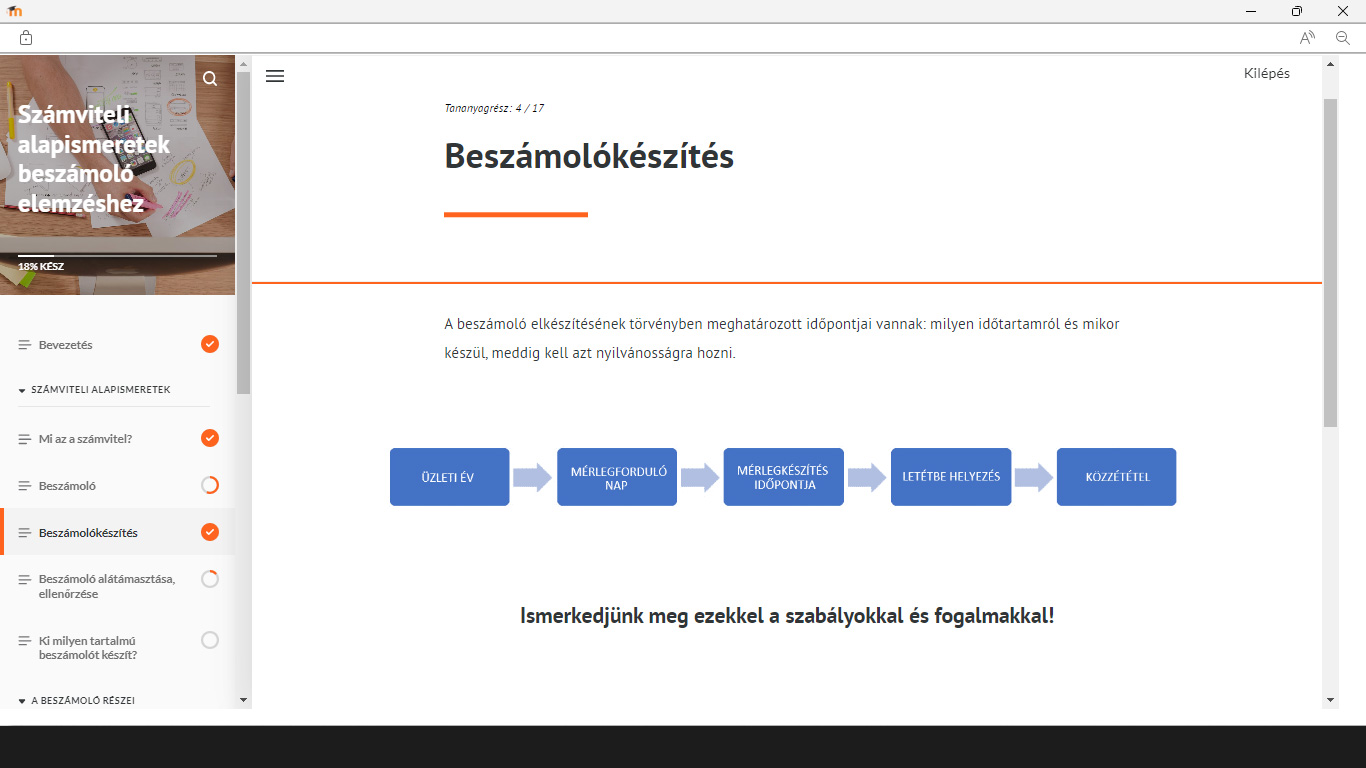The height and width of the screenshot is (768, 1366).
Task: Open the hamburger navigation menu
Action: point(275,75)
